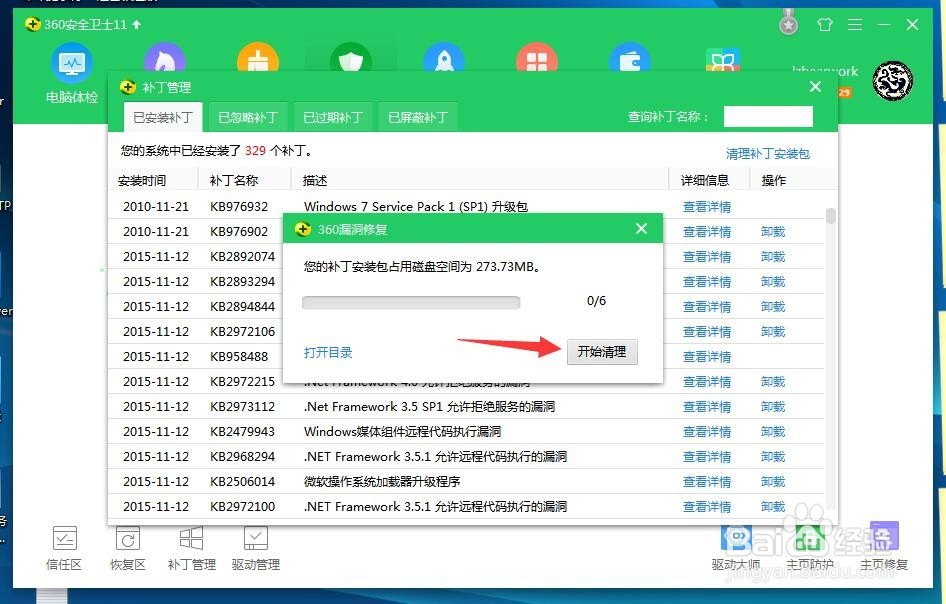
Task: Open the purple horse Trojan scan icon
Action: tap(165, 59)
